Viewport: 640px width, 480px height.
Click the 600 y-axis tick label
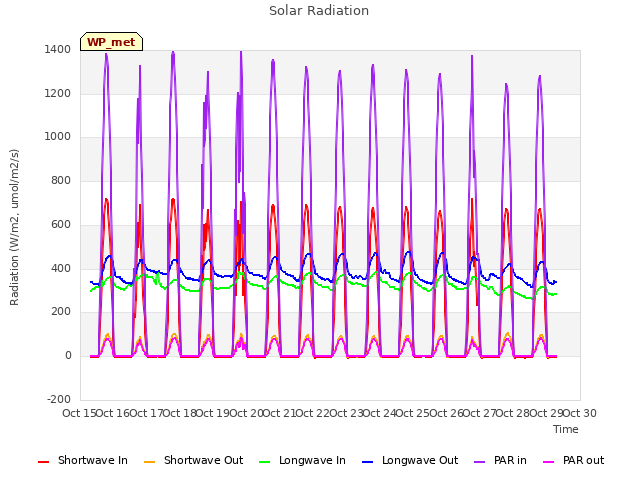point(61,224)
